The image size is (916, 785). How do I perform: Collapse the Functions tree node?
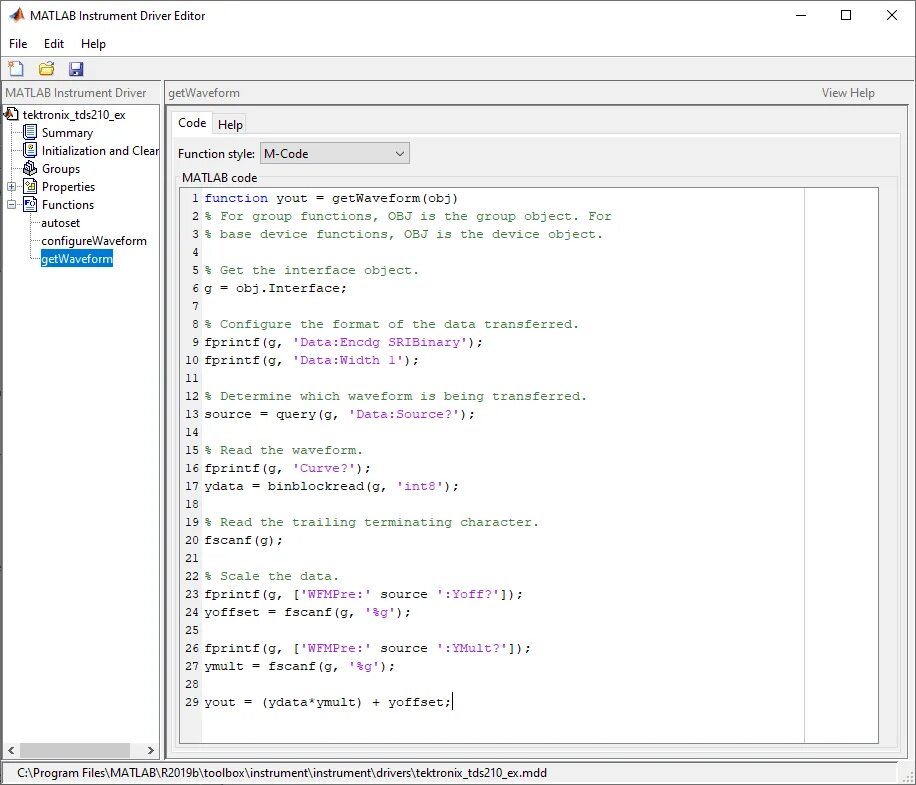click(x=11, y=204)
